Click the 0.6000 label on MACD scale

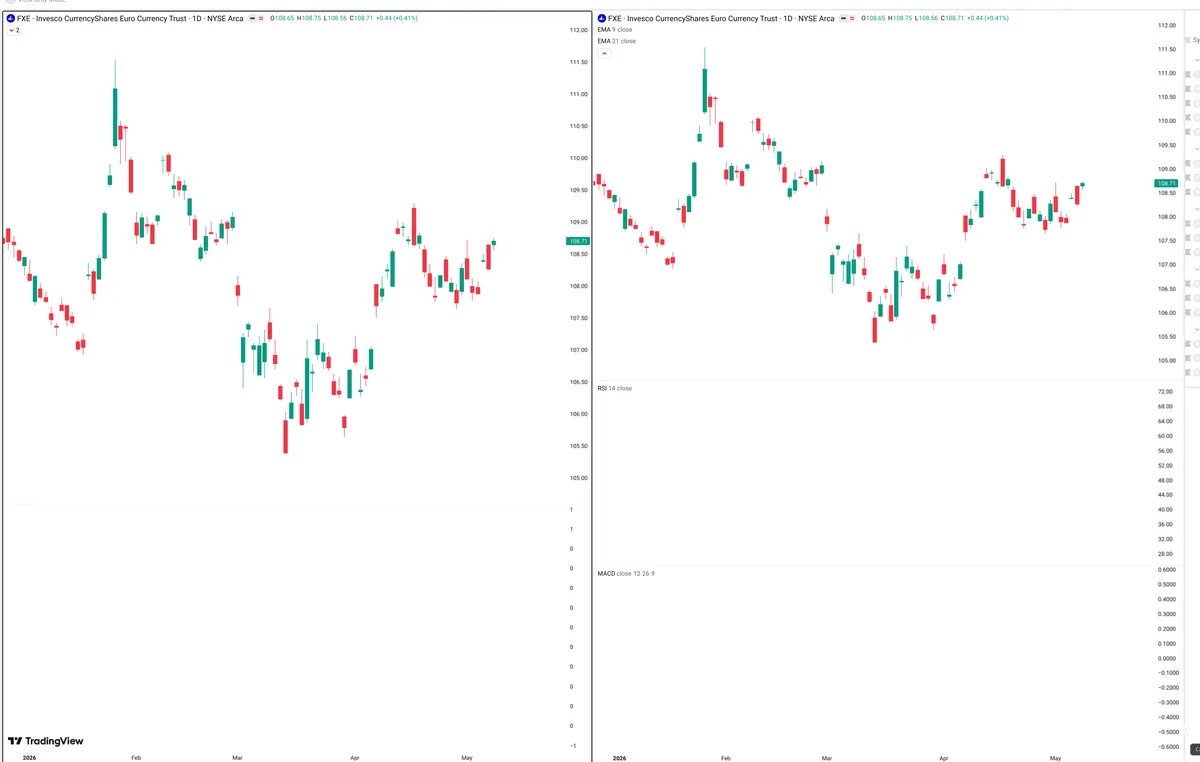click(x=1166, y=569)
